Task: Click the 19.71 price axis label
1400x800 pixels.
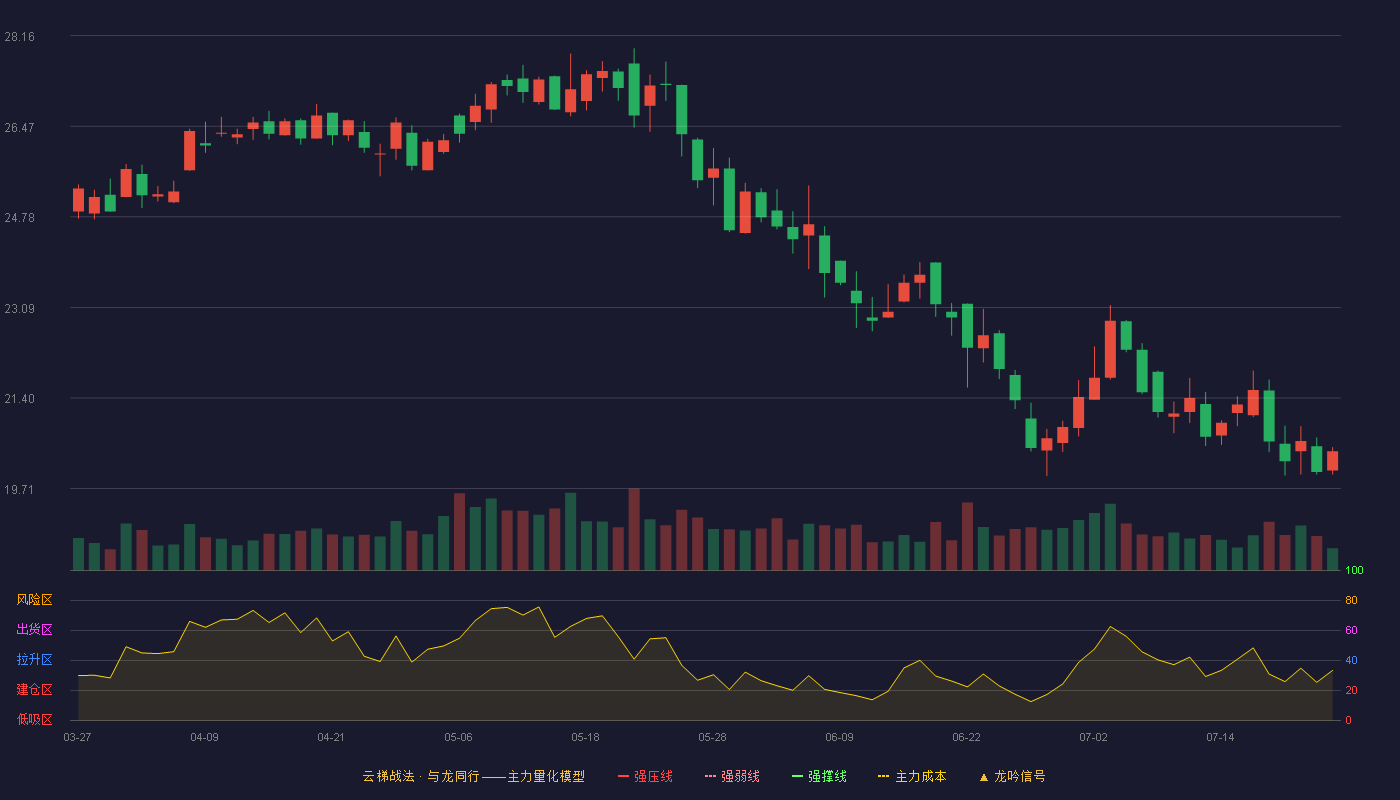Action: pos(19,490)
